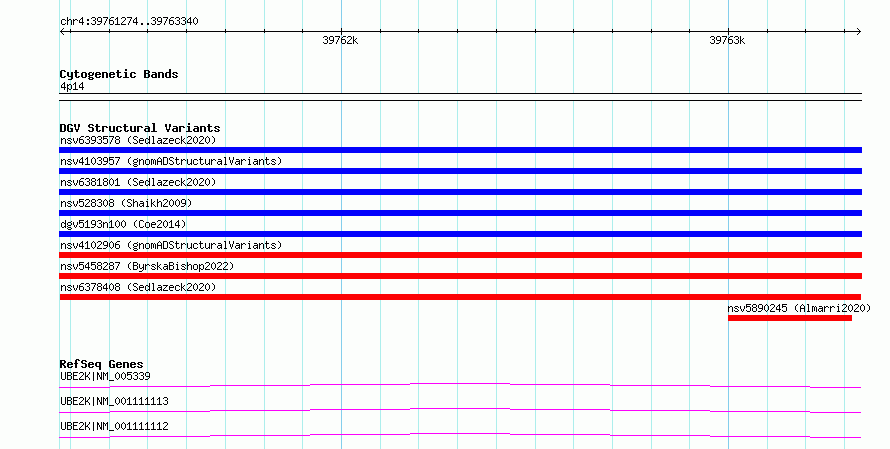The width and height of the screenshot is (890, 449).
Task: Select the short red bar for nsv5890245
Action: point(790,318)
